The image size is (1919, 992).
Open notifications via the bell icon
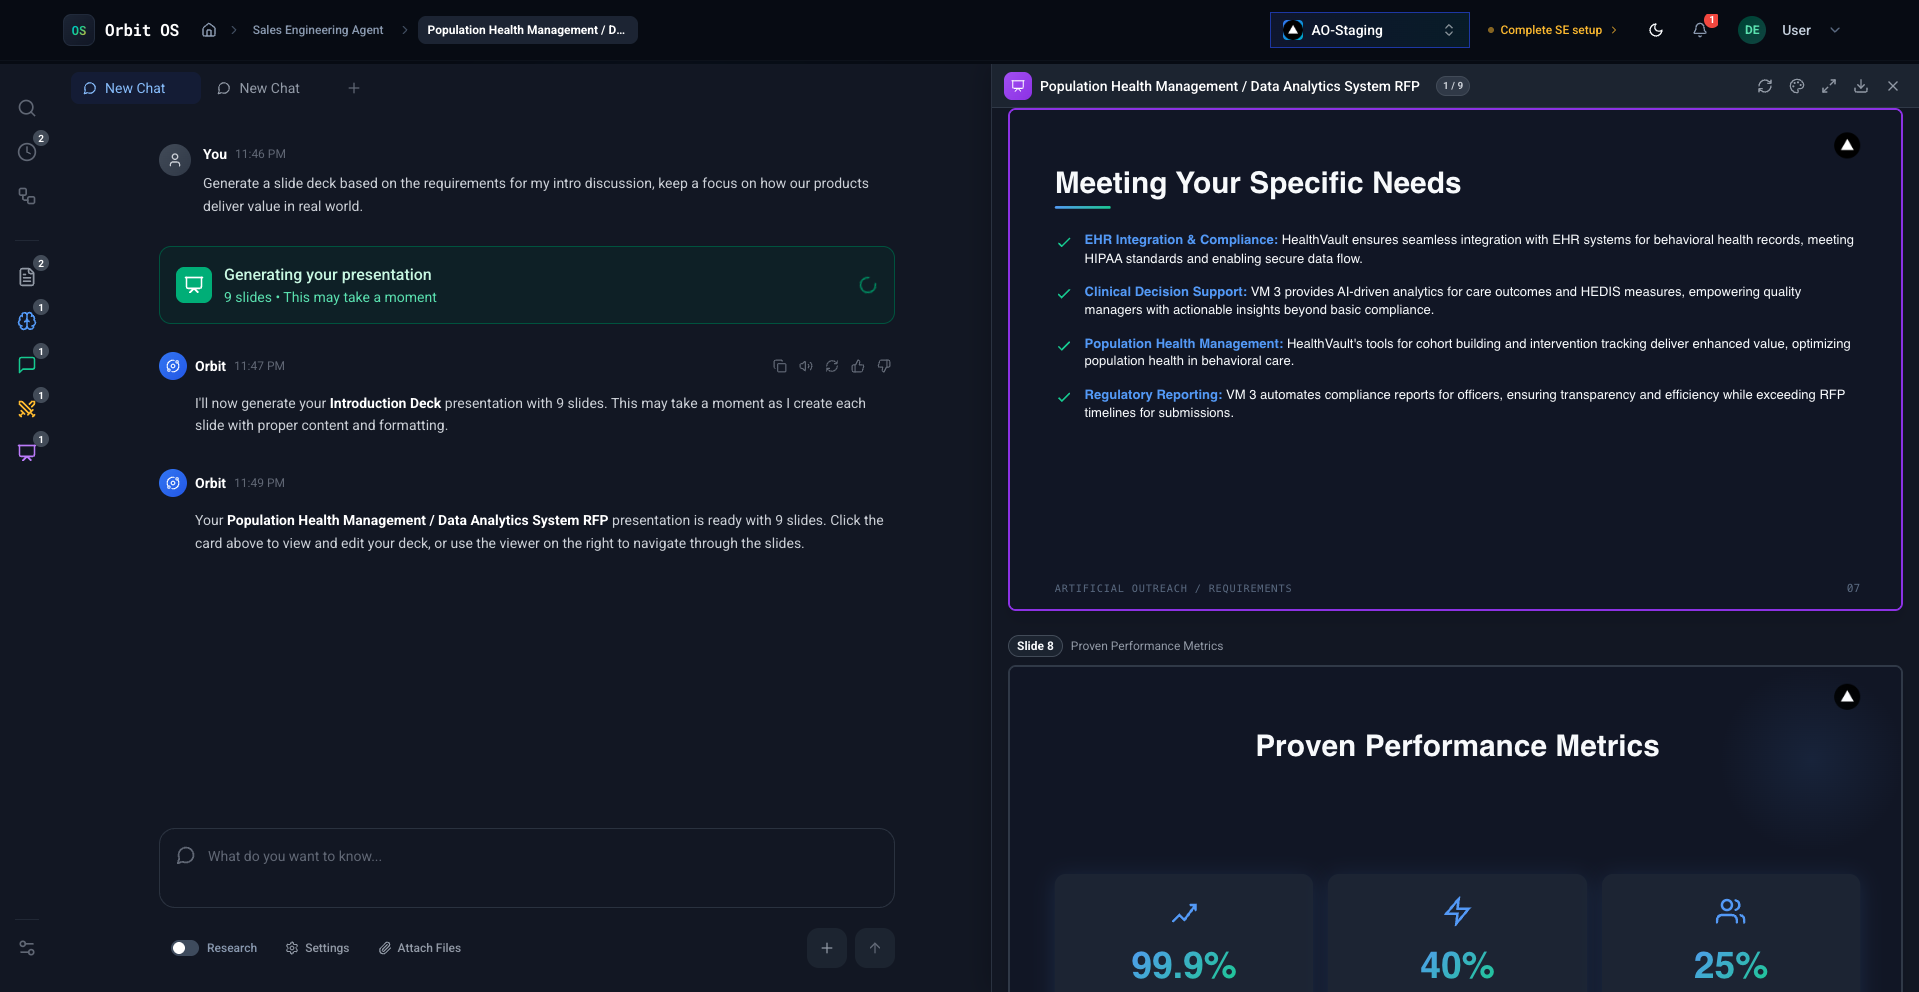click(1699, 30)
